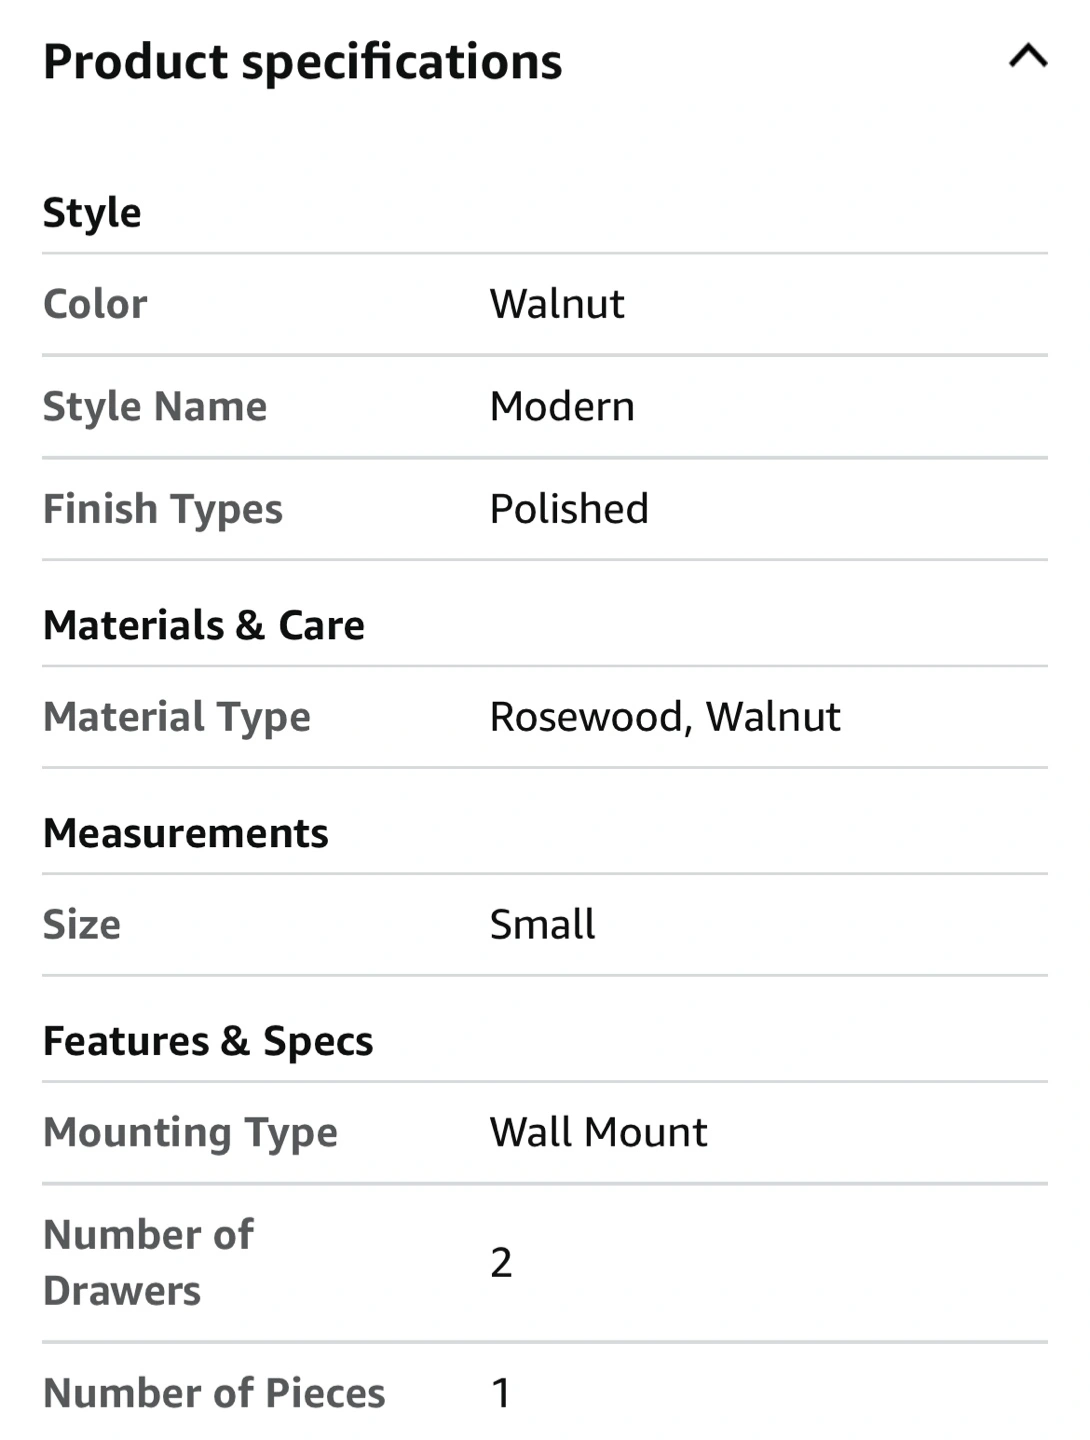Tap the Materials & Care heading

(204, 626)
